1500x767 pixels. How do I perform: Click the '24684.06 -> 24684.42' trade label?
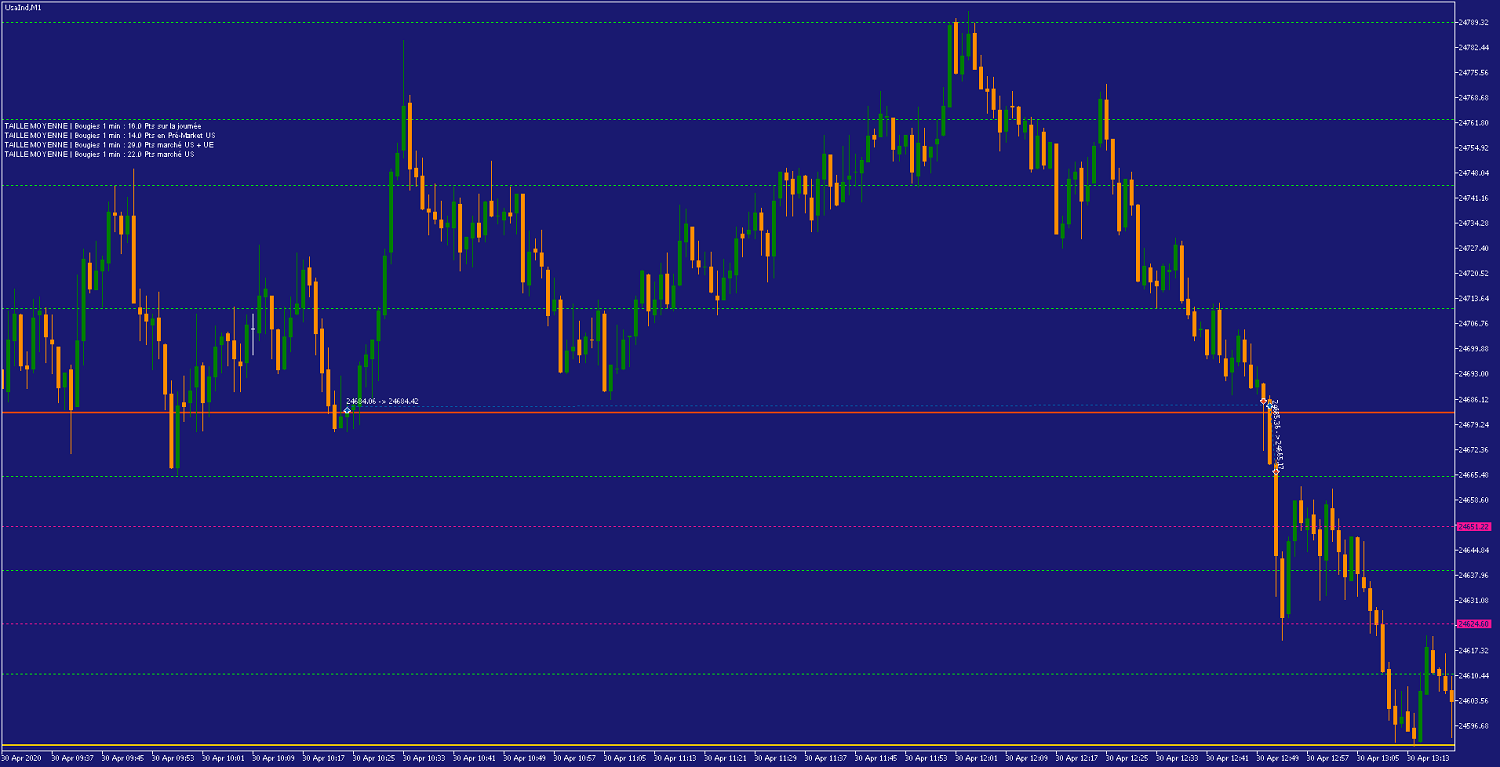(x=382, y=401)
